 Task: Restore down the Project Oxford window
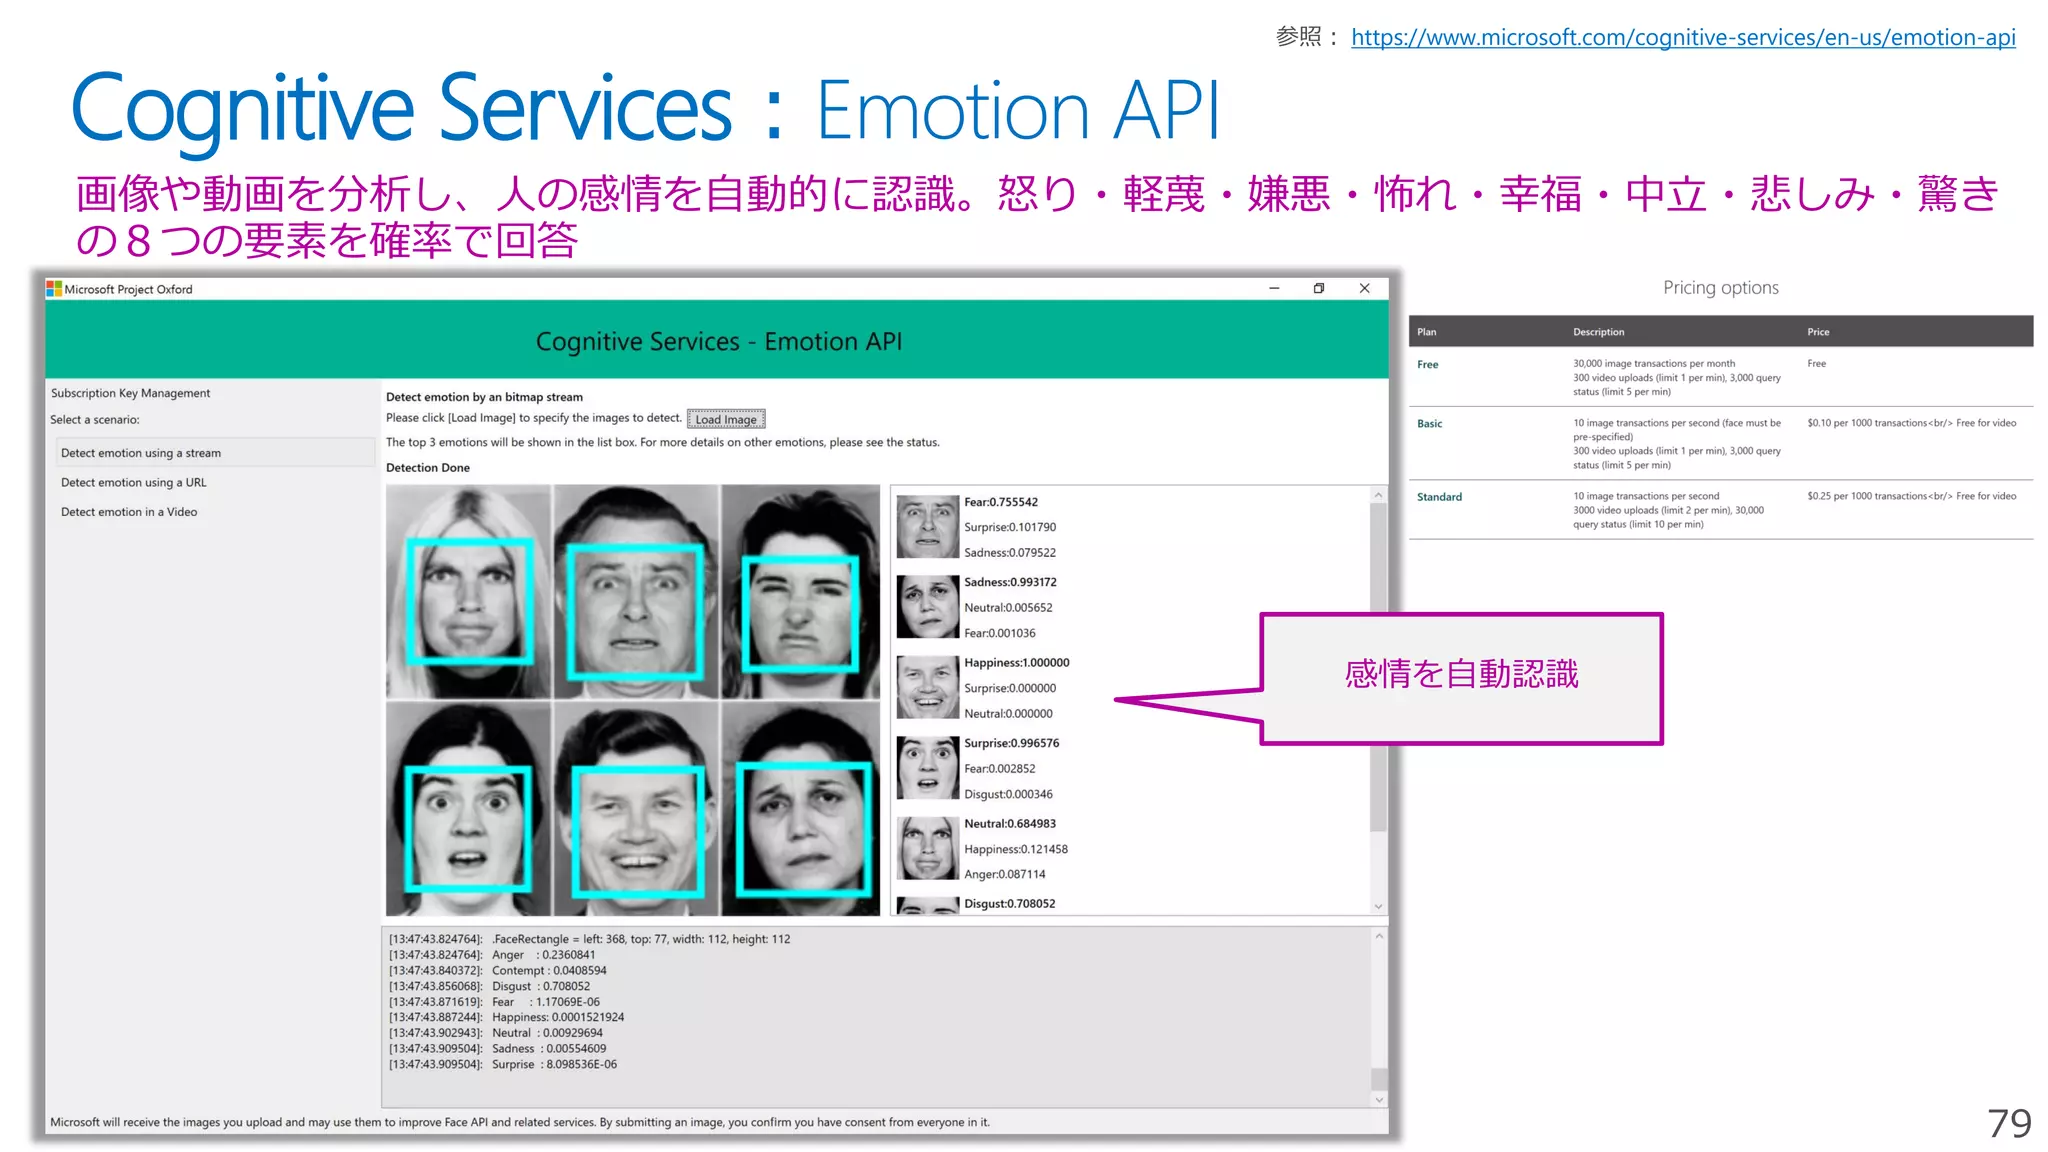1319,288
